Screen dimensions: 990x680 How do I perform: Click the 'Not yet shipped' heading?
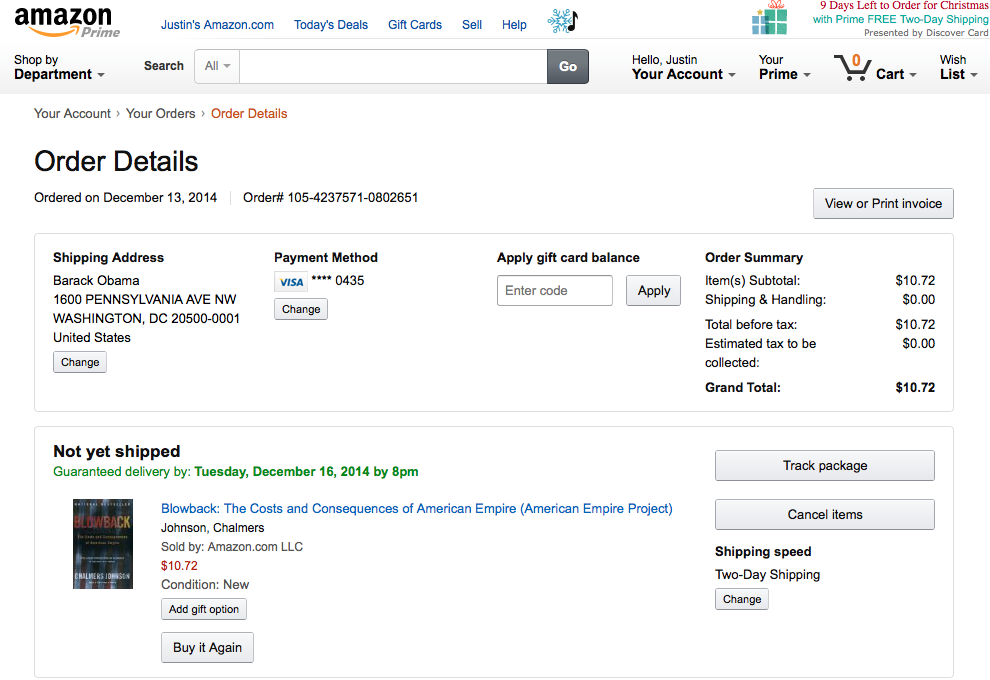[x=117, y=451]
